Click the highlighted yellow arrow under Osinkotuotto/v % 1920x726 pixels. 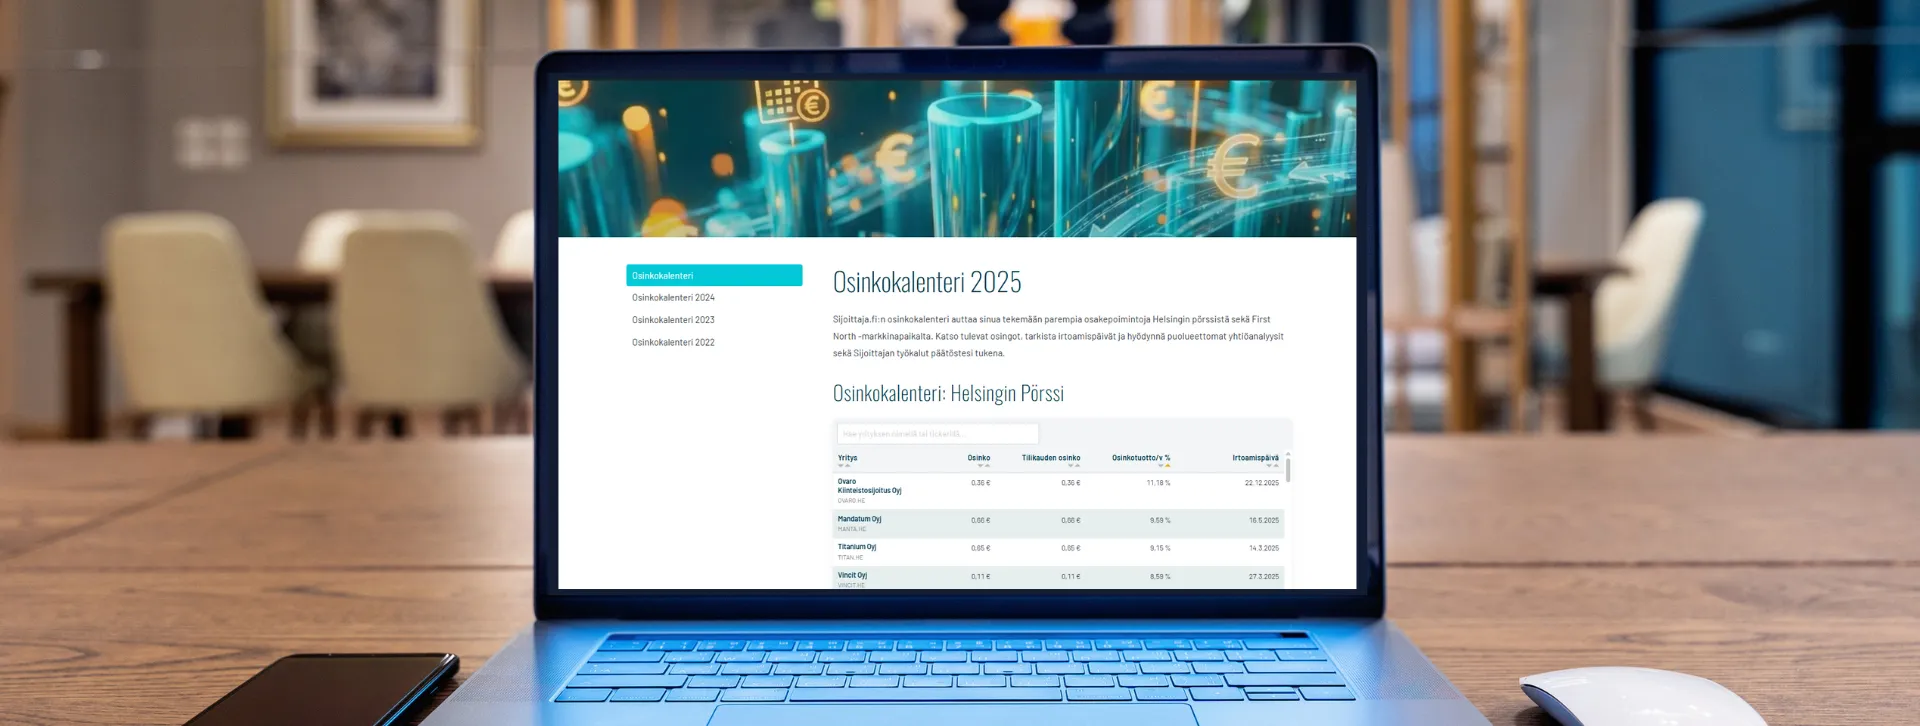[x=1167, y=466]
